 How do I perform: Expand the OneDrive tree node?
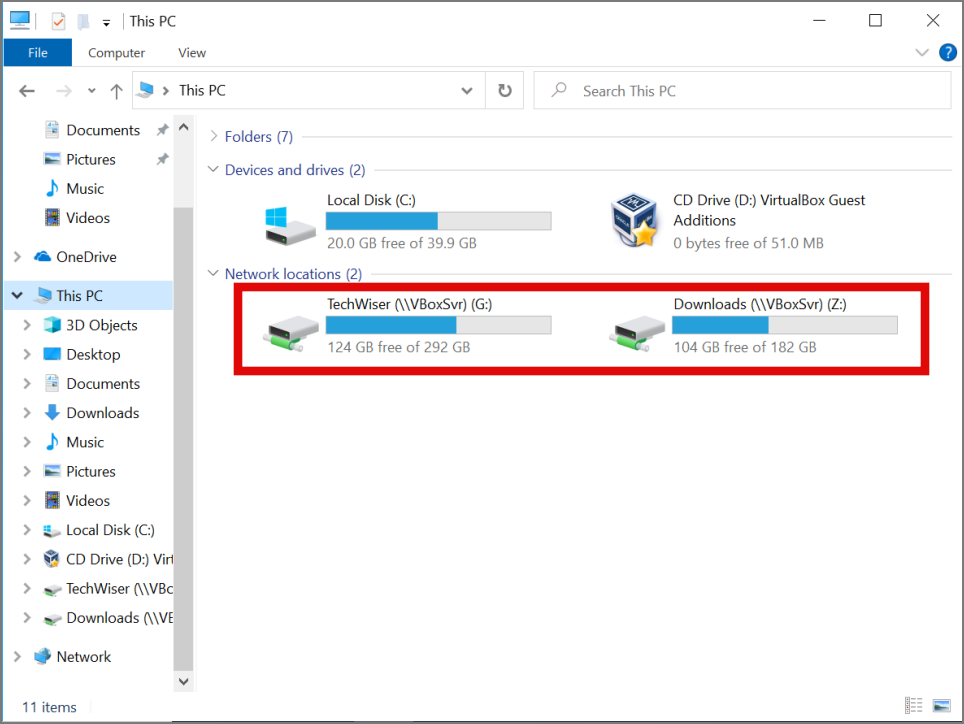17,257
